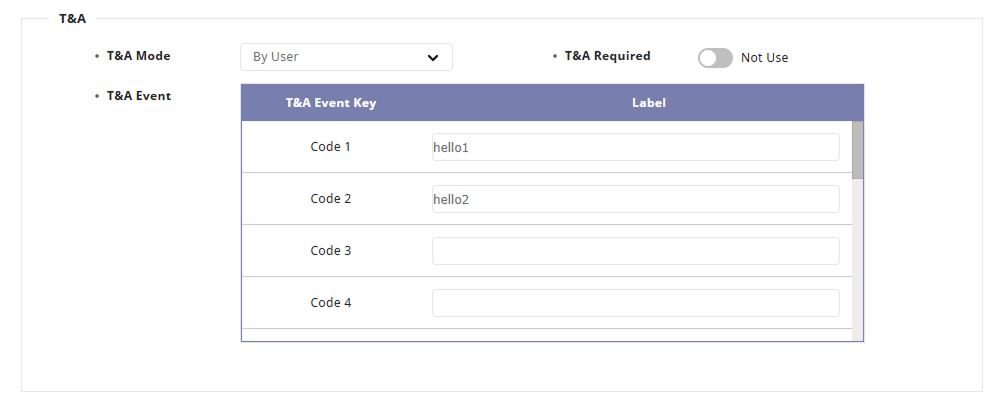
Task: Select the Code 3 key cell
Action: coord(331,251)
